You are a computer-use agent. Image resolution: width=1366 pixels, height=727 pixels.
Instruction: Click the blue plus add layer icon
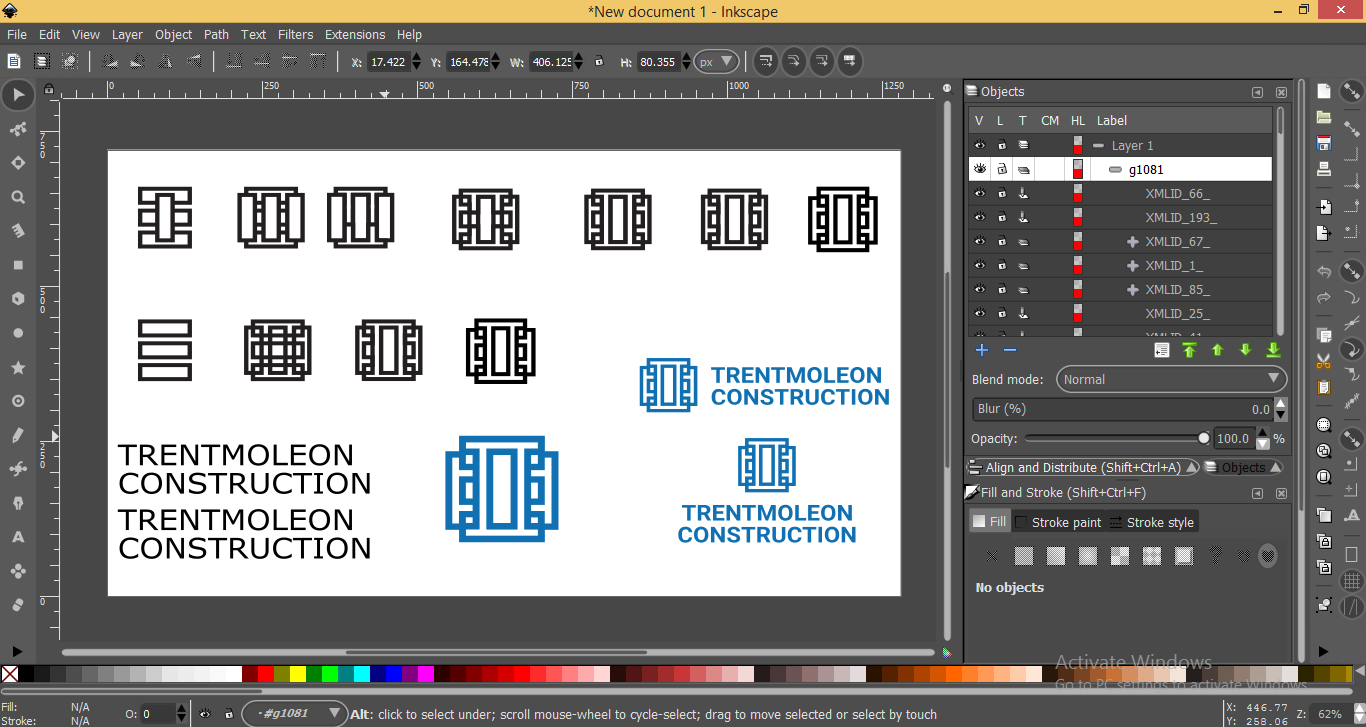[982, 350]
